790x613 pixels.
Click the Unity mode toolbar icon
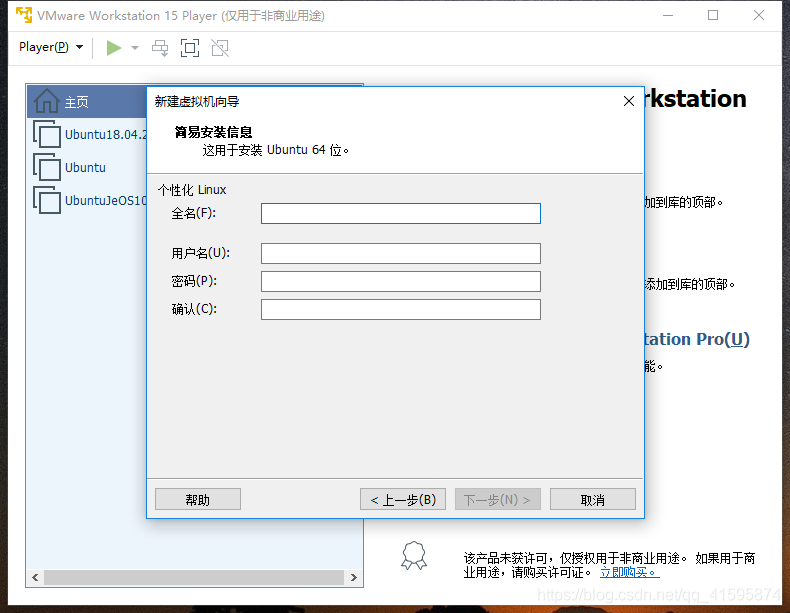click(220, 48)
